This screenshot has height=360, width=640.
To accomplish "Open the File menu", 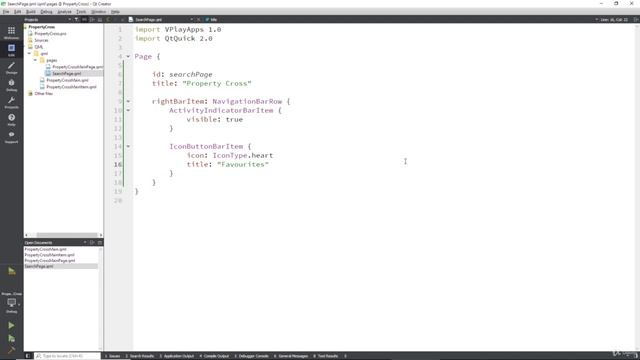I will click(6, 12).
